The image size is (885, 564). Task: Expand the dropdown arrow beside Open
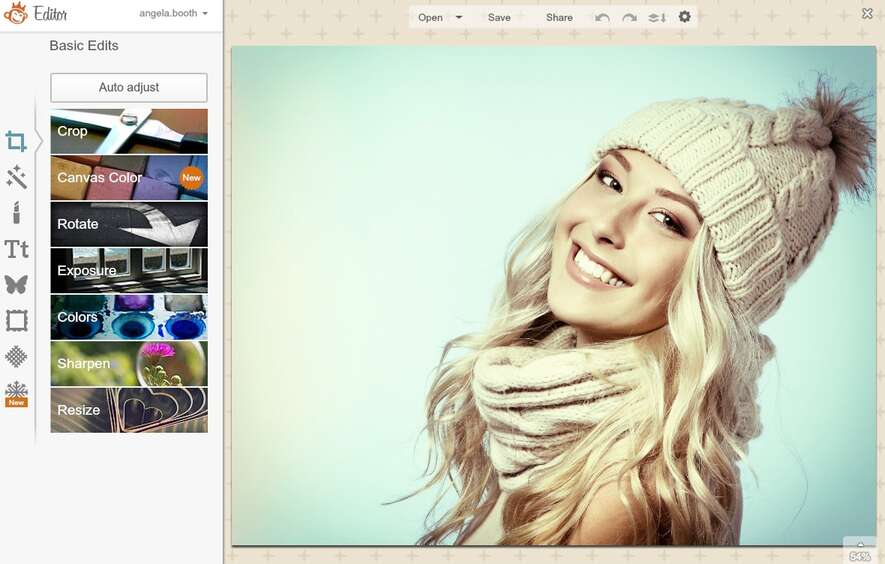tap(459, 17)
